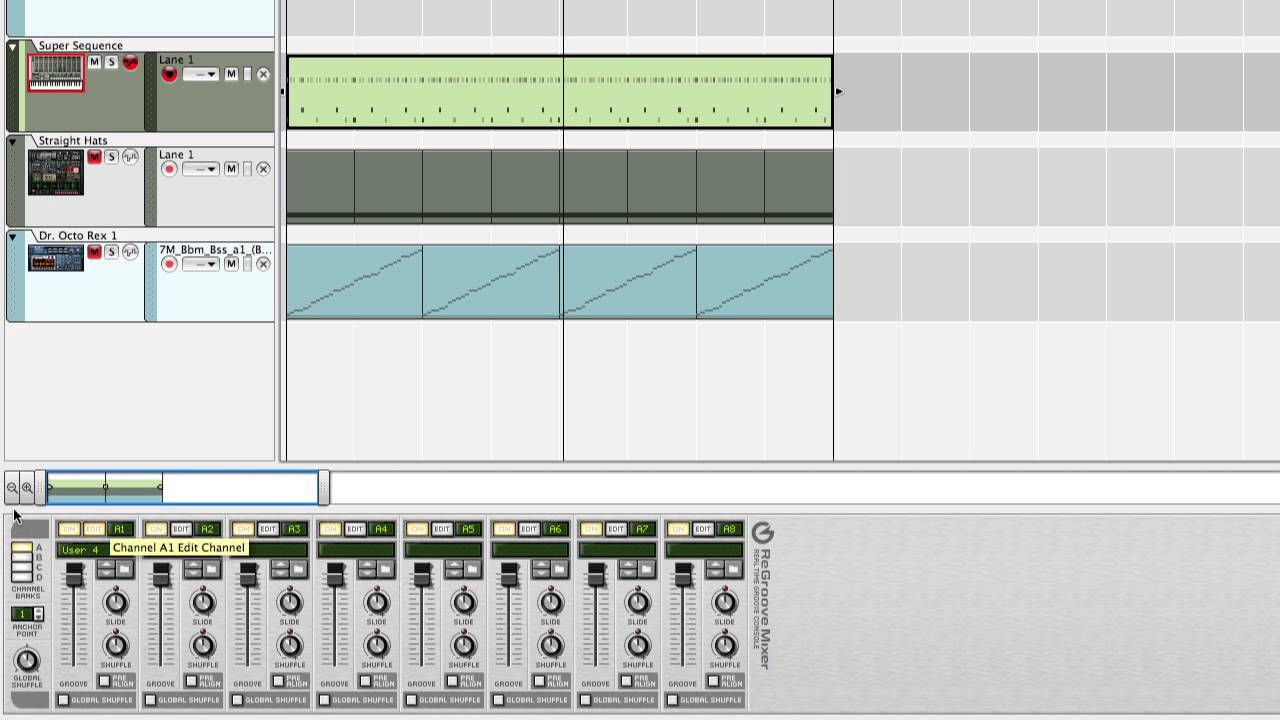Select channel bank B
Image resolution: width=1280 pixels, height=720 pixels.
22,557
